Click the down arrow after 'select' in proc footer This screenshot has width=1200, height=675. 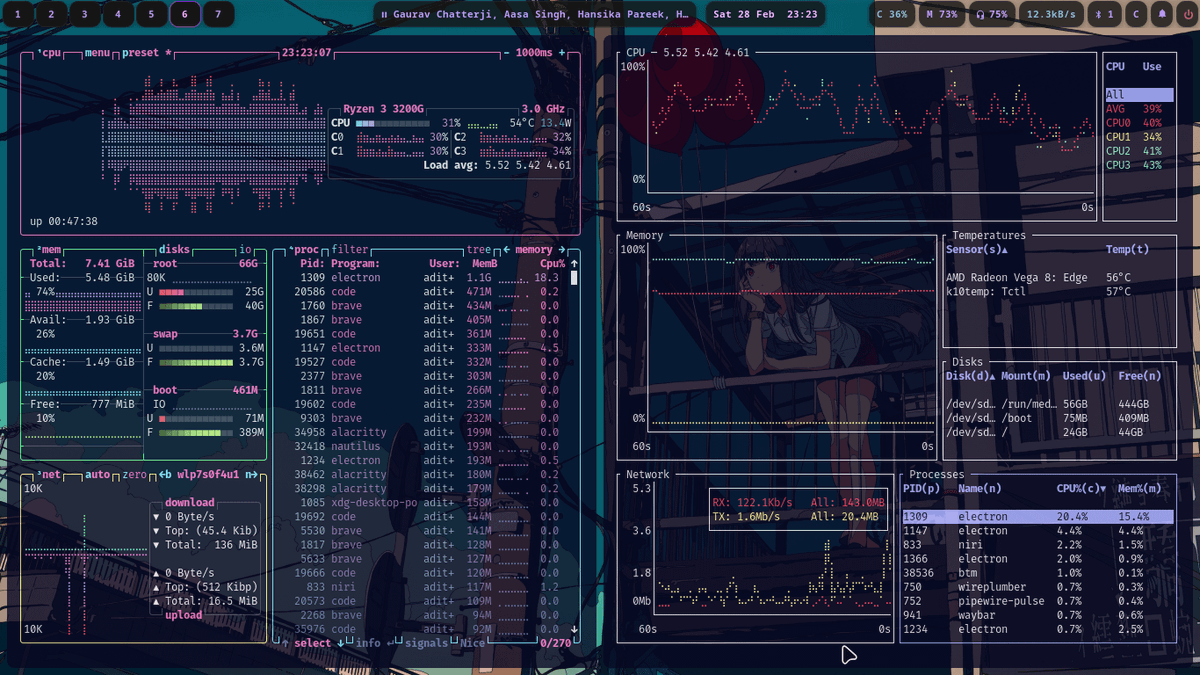(340, 643)
